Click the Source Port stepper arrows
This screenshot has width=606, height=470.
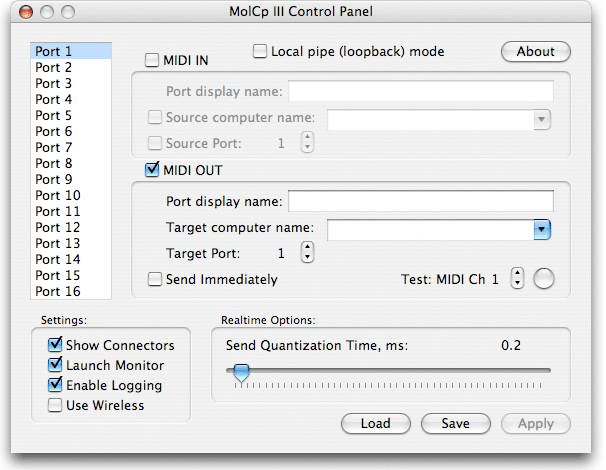pos(308,143)
